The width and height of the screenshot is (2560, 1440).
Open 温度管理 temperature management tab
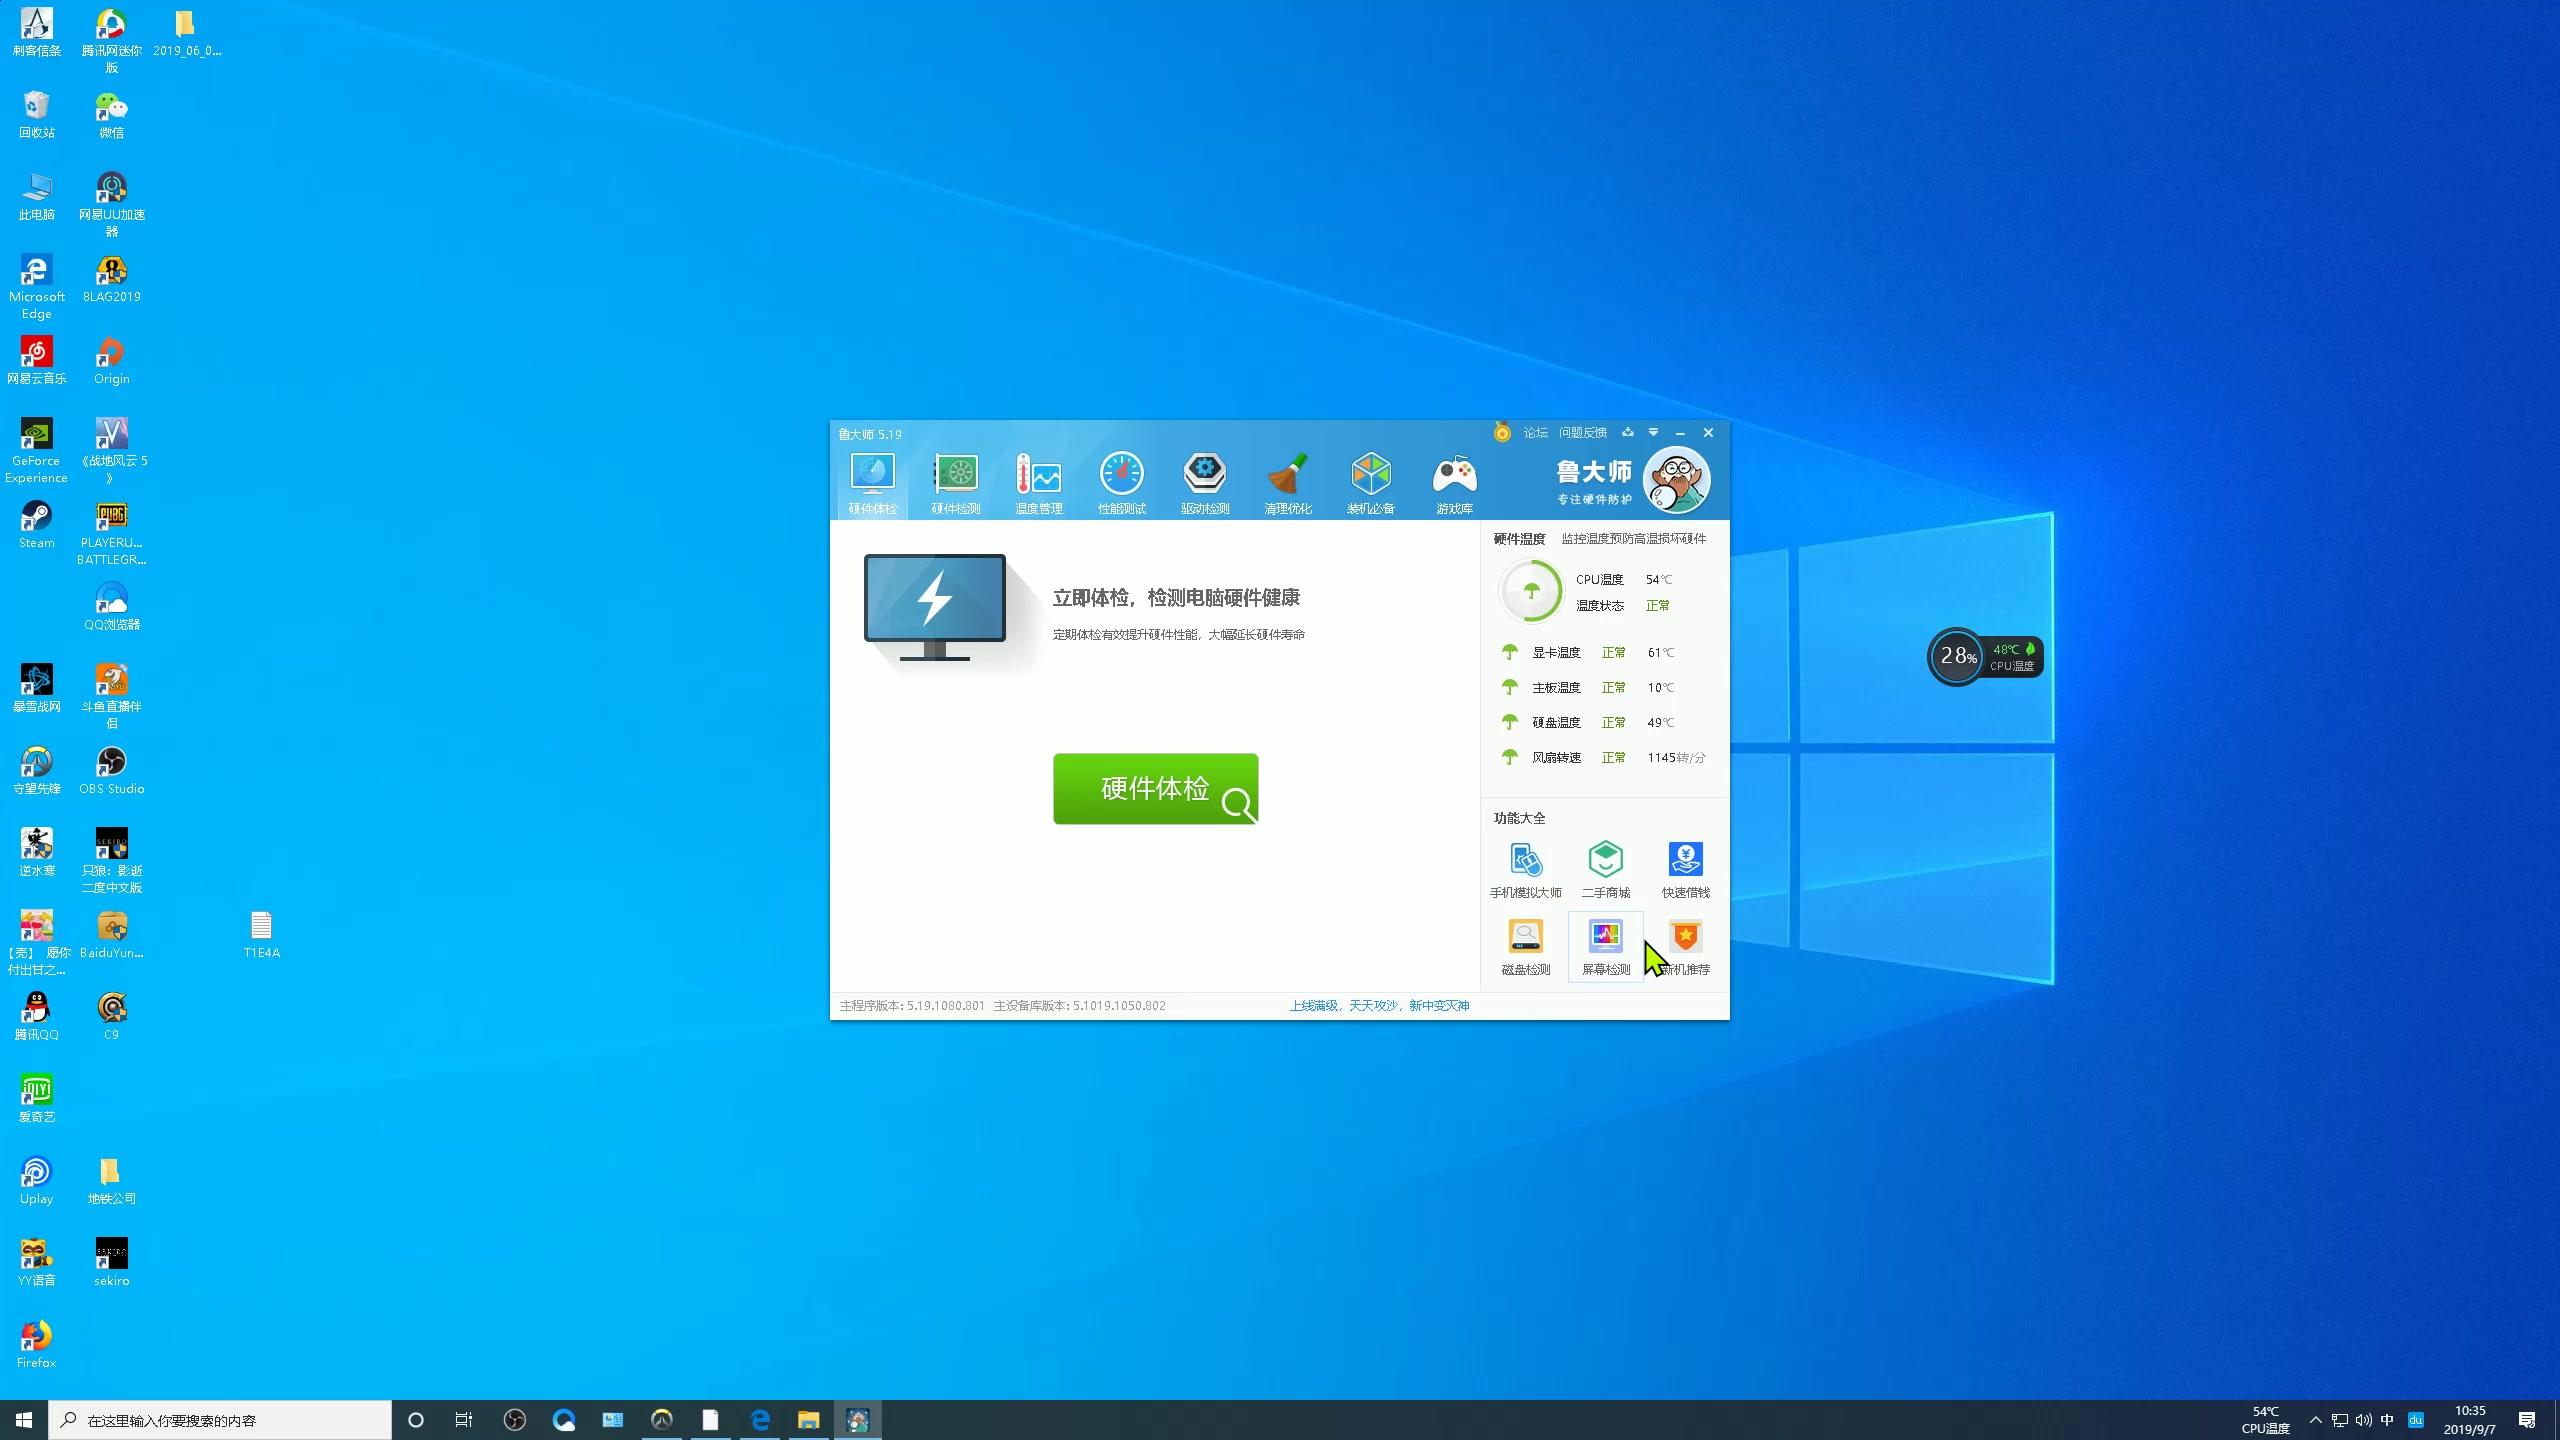click(x=1037, y=484)
